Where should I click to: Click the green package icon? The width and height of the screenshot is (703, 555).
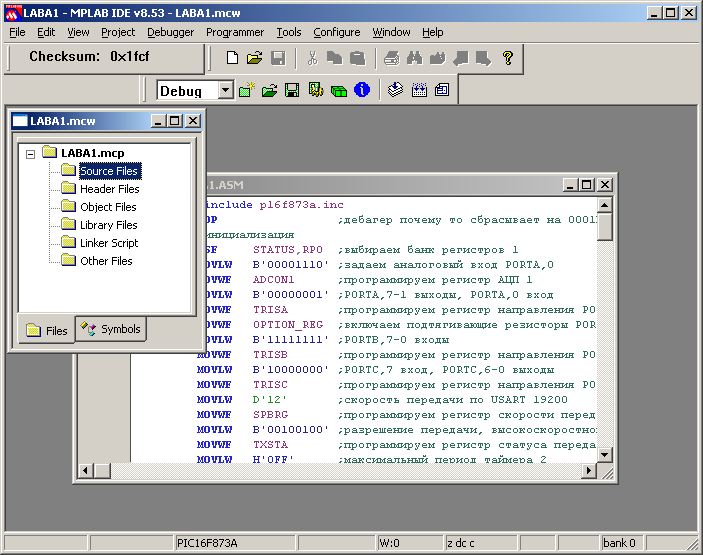(338, 91)
